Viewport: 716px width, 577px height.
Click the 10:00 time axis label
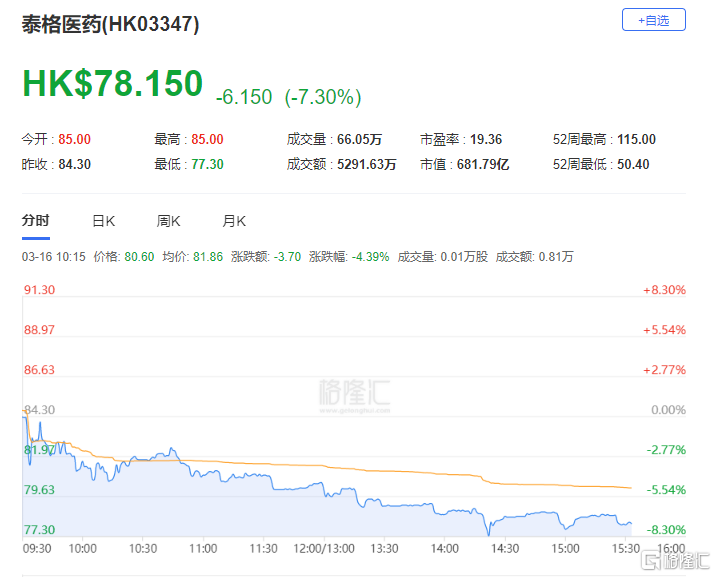click(83, 548)
